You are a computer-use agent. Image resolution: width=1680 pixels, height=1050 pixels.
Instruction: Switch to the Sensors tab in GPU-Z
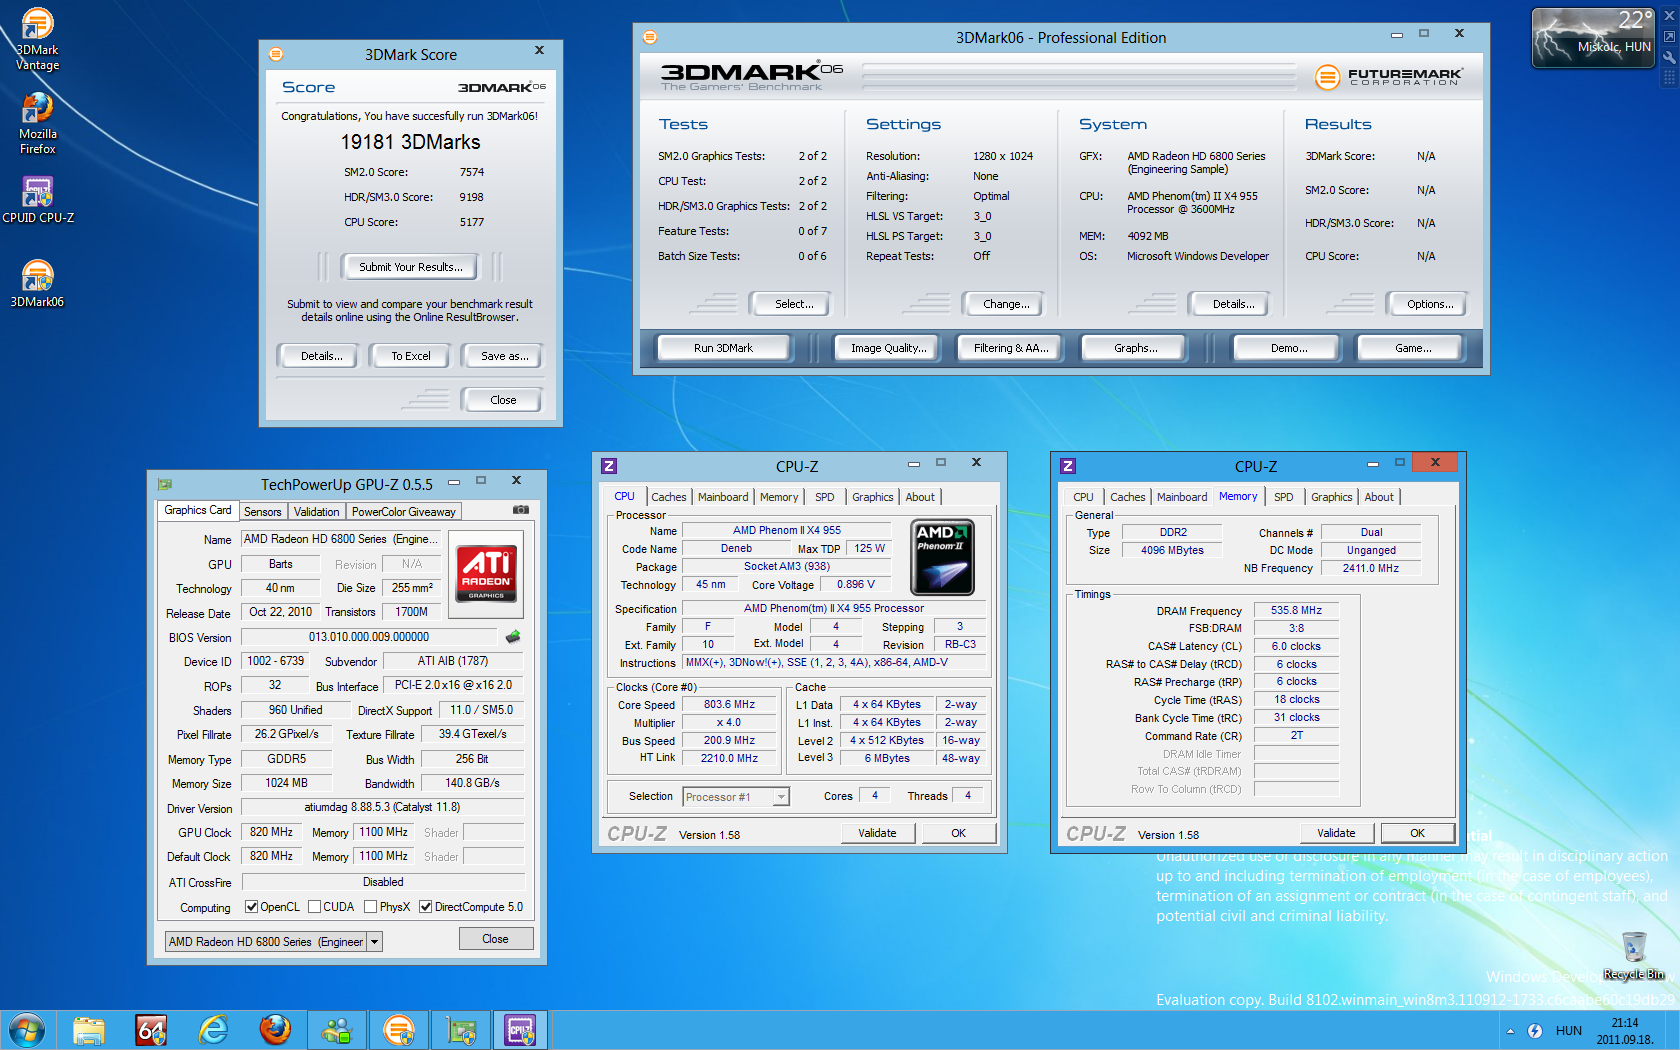click(262, 512)
